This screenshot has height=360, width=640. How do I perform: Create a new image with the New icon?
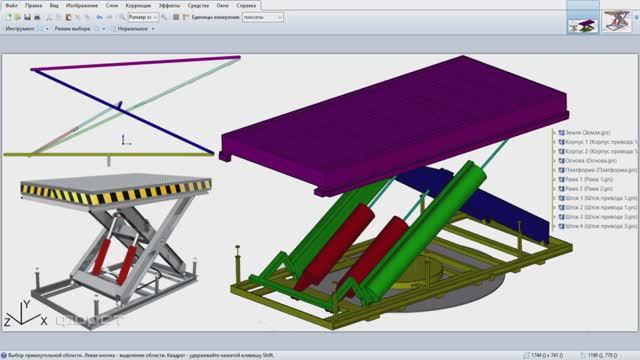tap(8, 17)
